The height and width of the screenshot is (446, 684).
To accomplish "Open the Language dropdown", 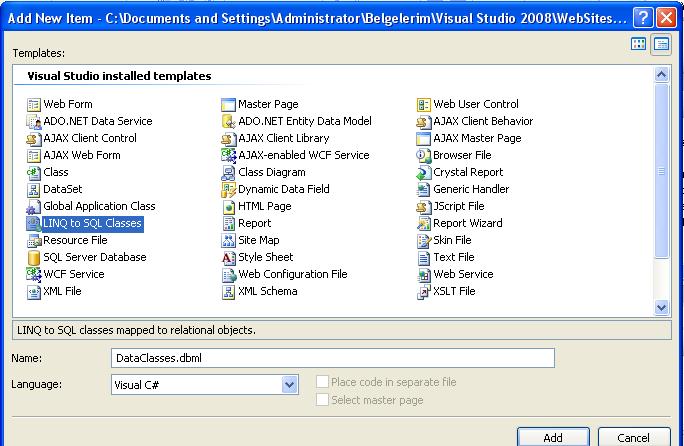I will coord(289,384).
